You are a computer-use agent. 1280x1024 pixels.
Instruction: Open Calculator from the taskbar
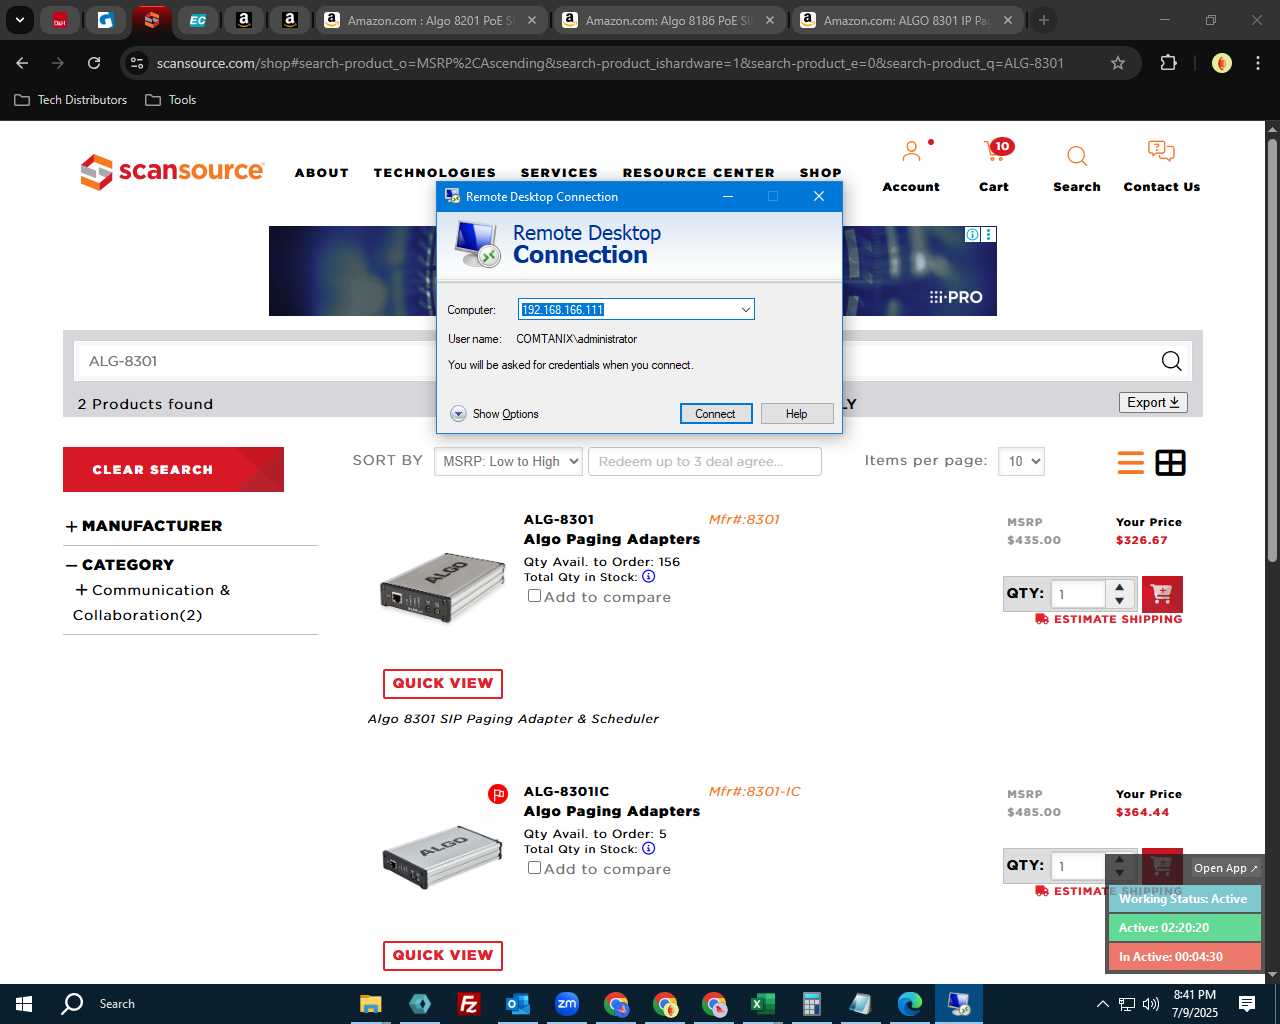click(x=811, y=1004)
